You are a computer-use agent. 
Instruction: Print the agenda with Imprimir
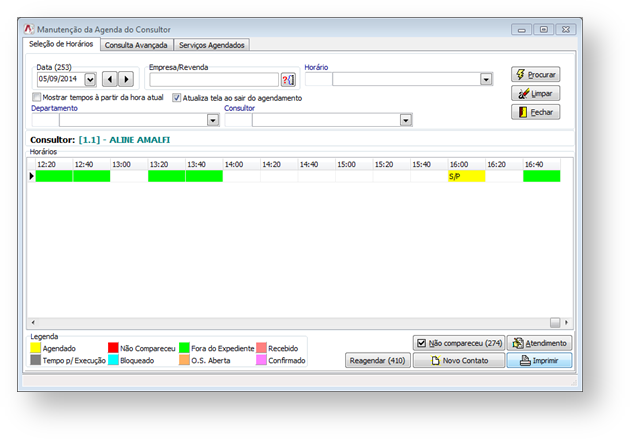point(539,360)
